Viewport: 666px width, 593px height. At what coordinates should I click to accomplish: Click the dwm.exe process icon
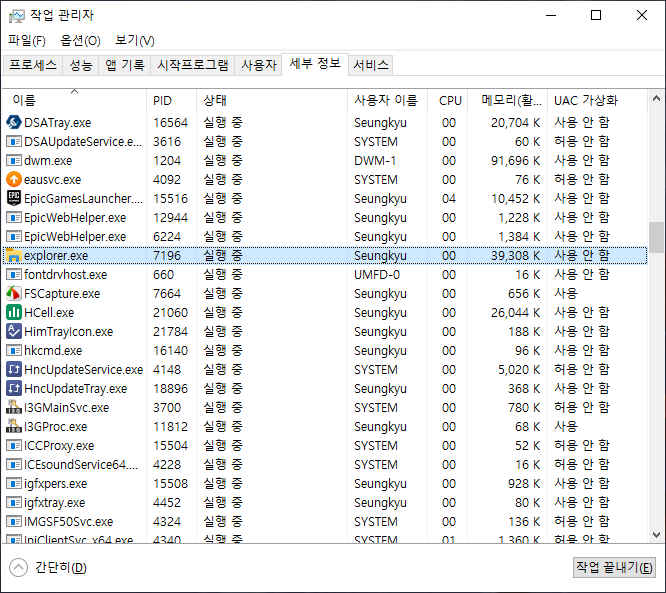14,161
